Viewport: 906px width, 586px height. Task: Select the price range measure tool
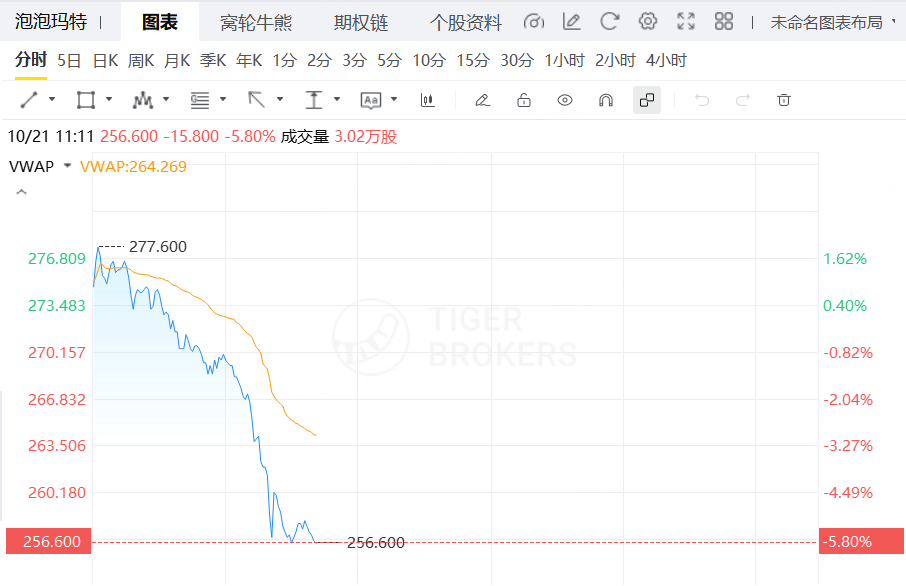(314, 100)
